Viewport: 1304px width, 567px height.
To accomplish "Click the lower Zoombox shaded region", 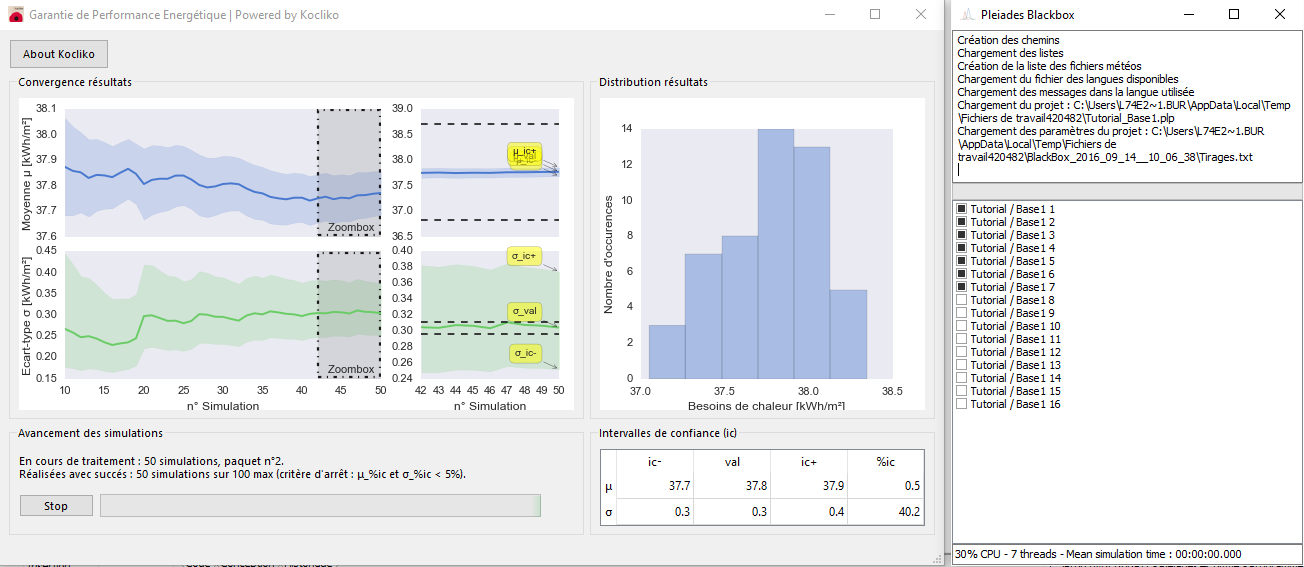I will pyautogui.click(x=349, y=315).
